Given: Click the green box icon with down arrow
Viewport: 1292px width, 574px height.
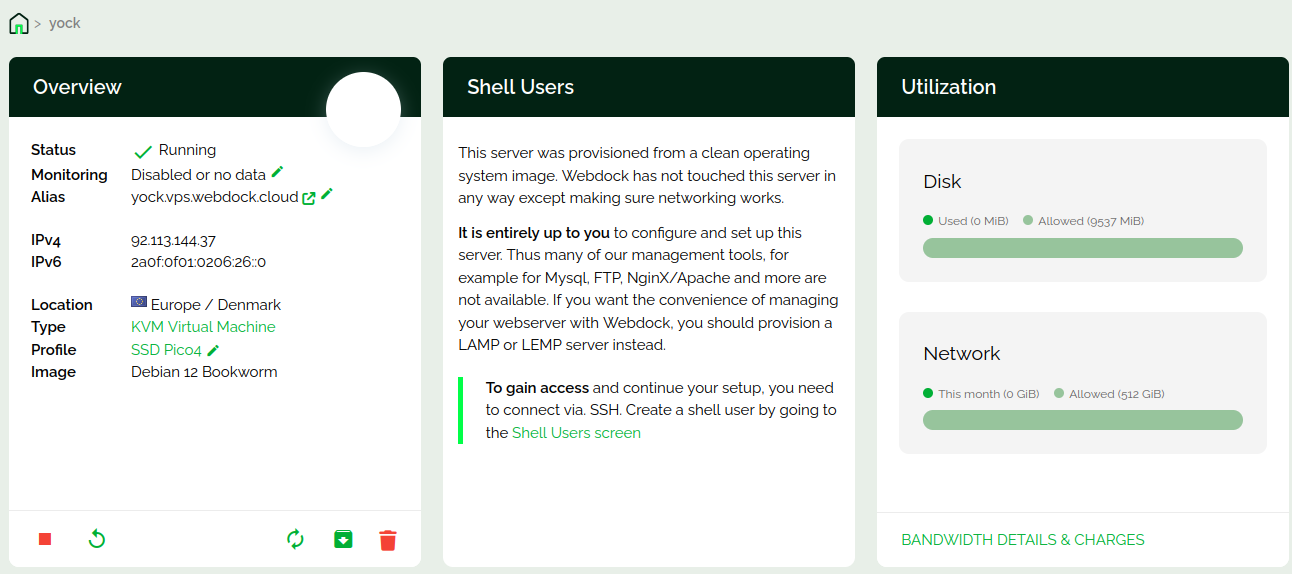Looking at the screenshot, I should pos(343,540).
